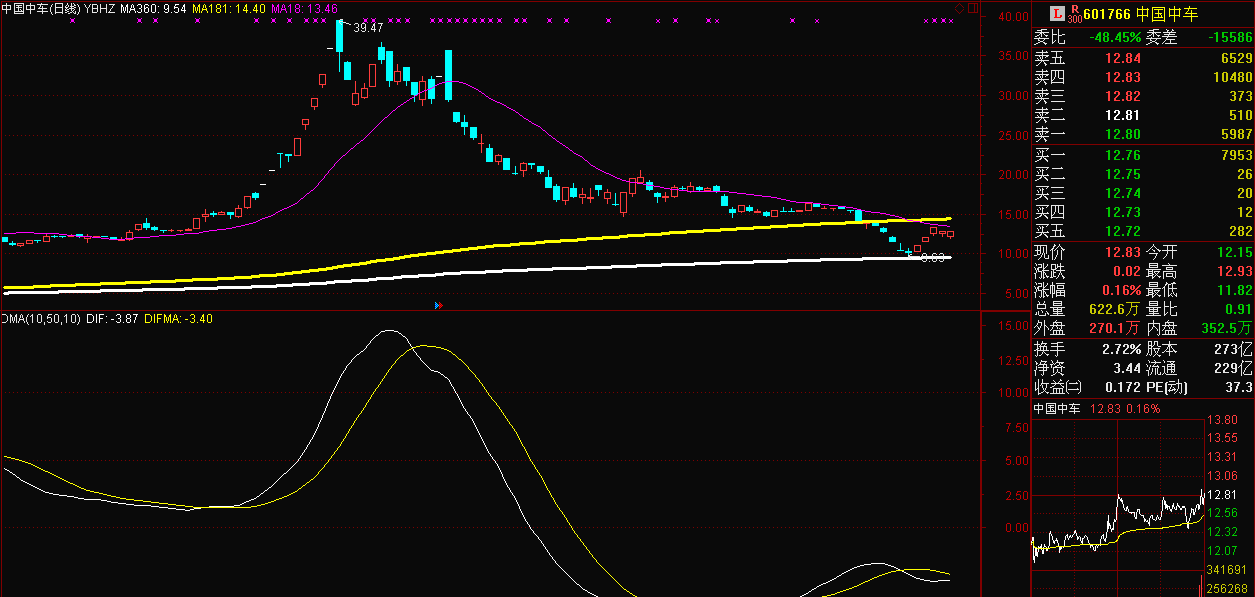Select the magenta MA18: 13.46 readout
Image resolution: width=1255 pixels, height=597 pixels.
pos(304,8)
